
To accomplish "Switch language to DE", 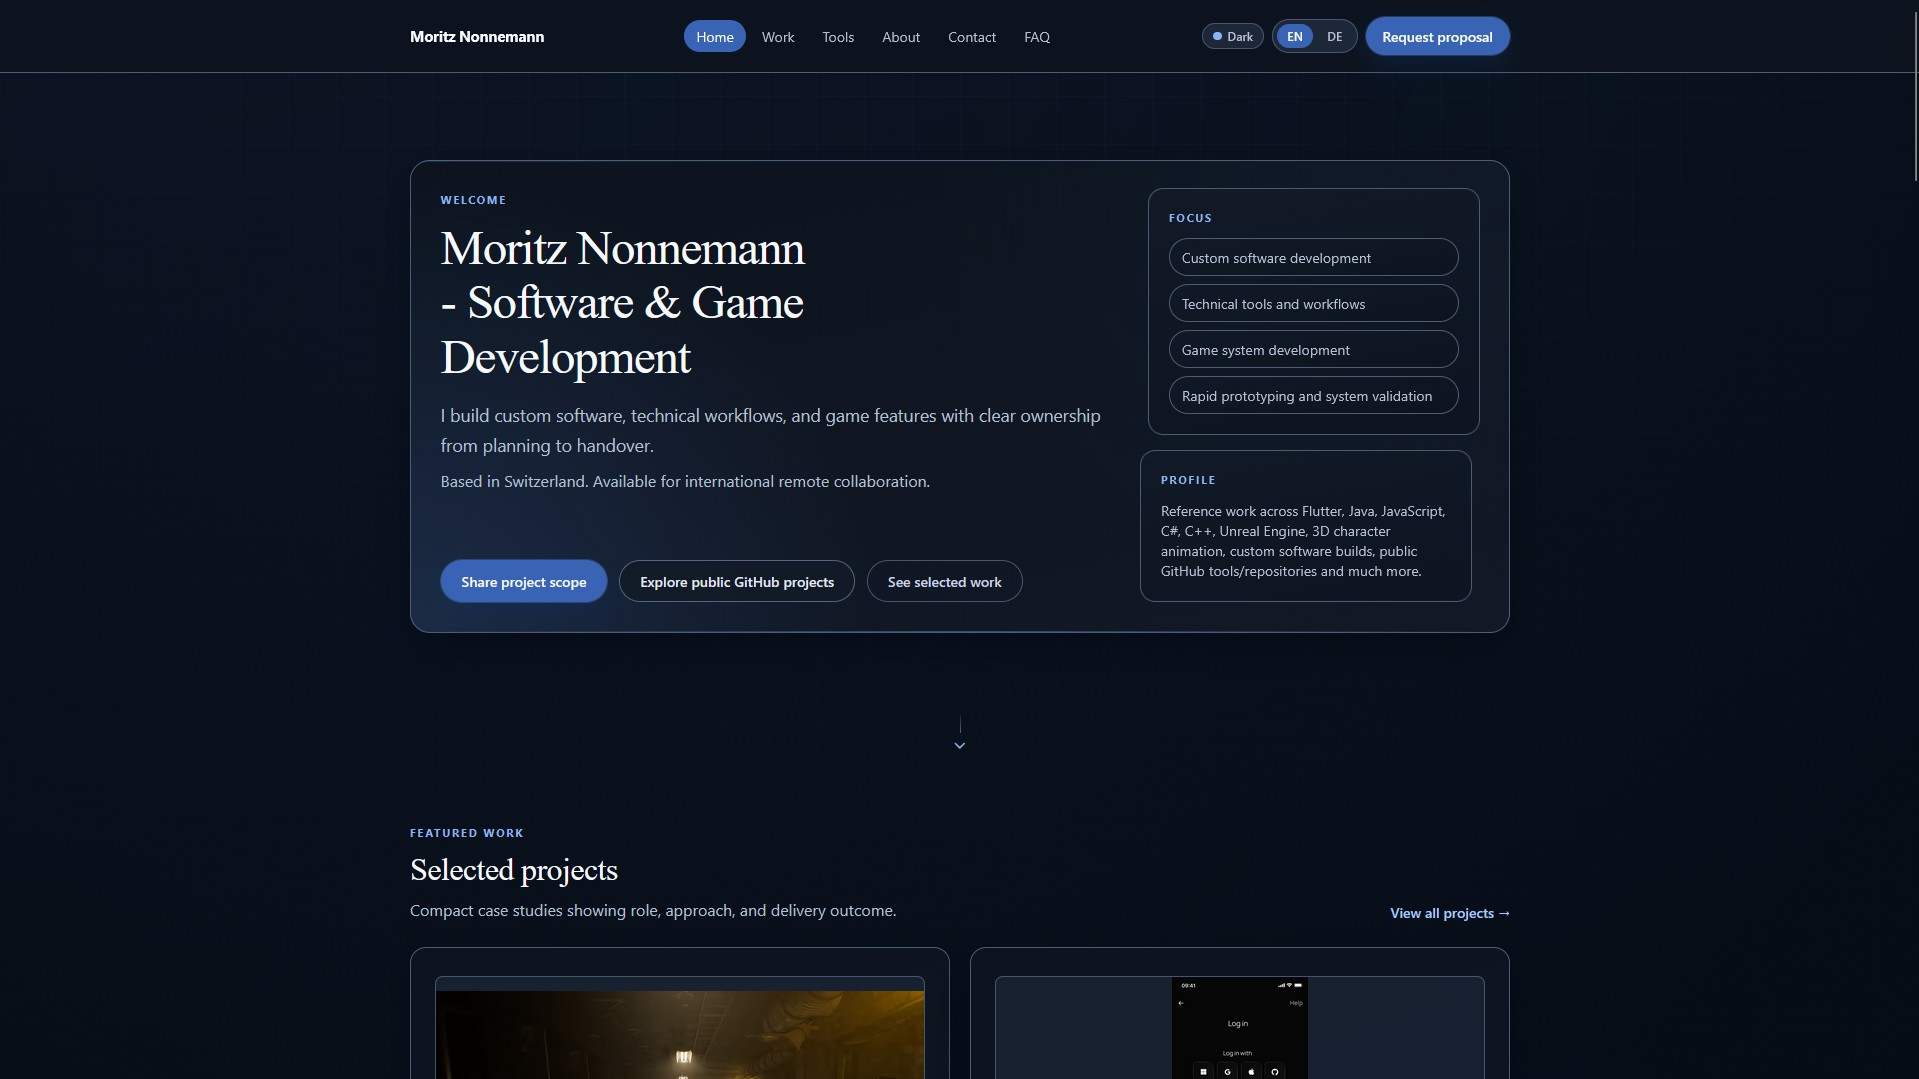I will pos(1334,35).
